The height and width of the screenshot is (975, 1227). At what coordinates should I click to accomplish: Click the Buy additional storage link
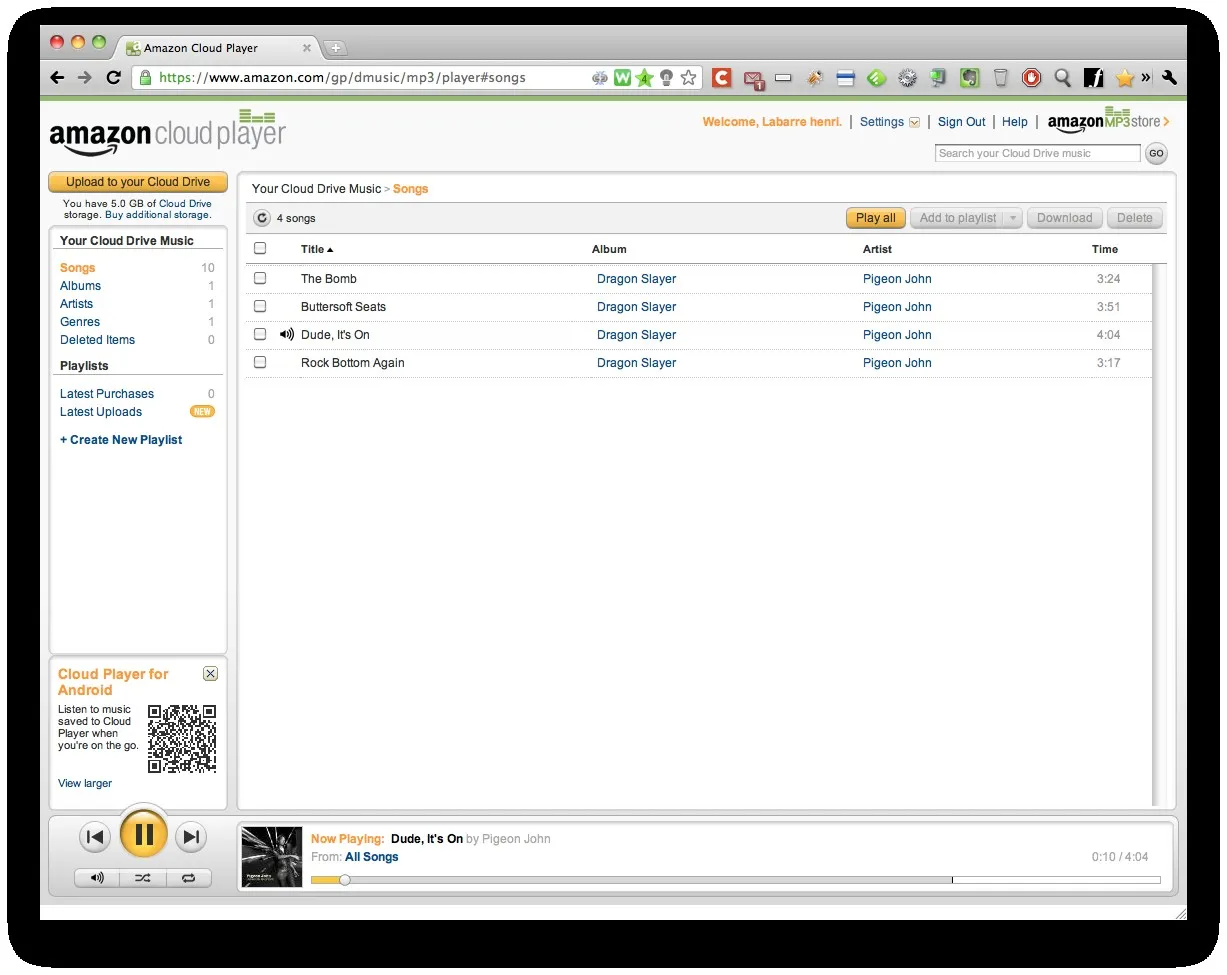click(158, 215)
